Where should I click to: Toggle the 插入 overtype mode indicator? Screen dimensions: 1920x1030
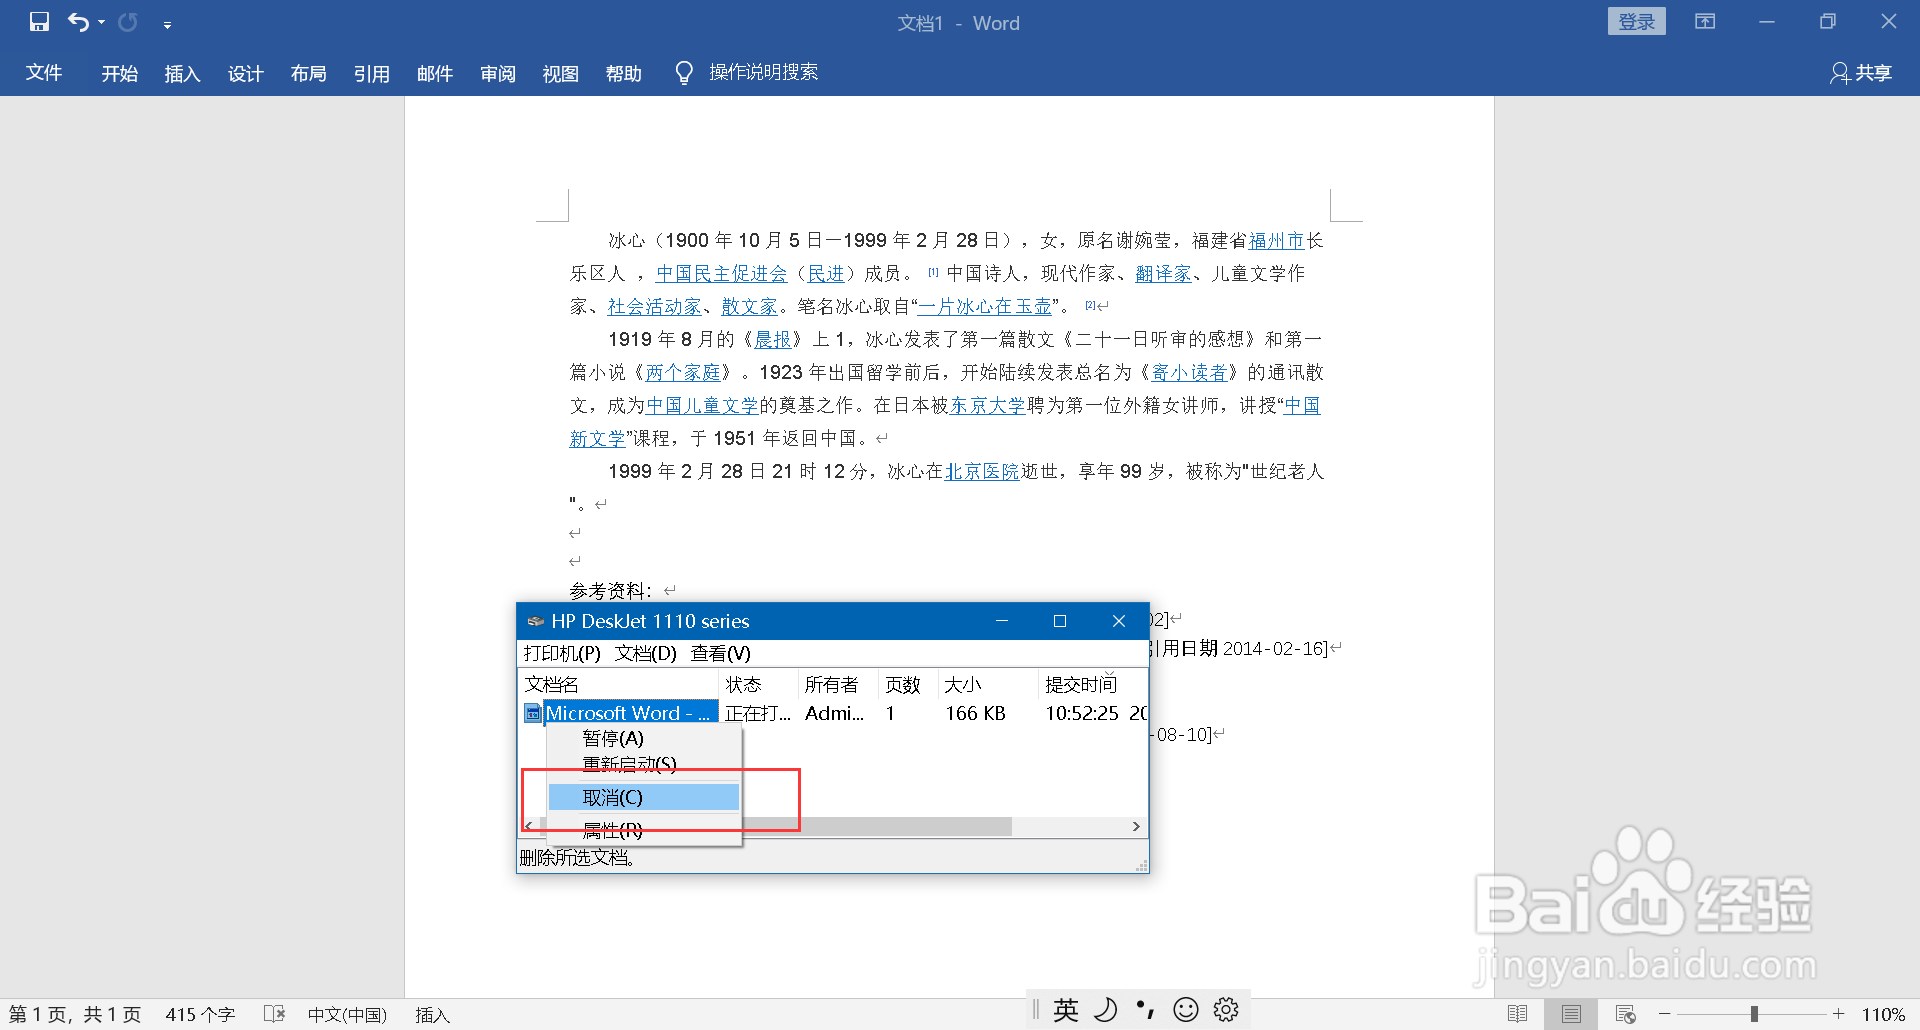point(432,1014)
